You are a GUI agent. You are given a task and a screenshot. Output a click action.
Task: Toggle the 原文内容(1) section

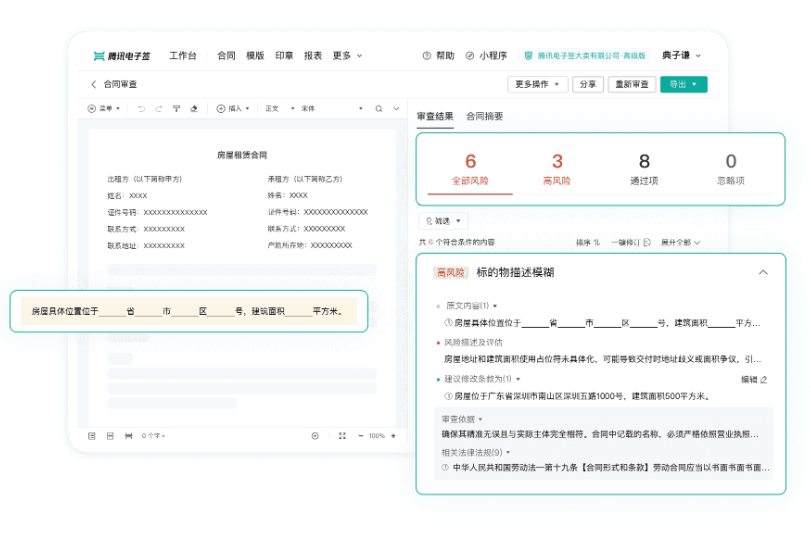471,306
